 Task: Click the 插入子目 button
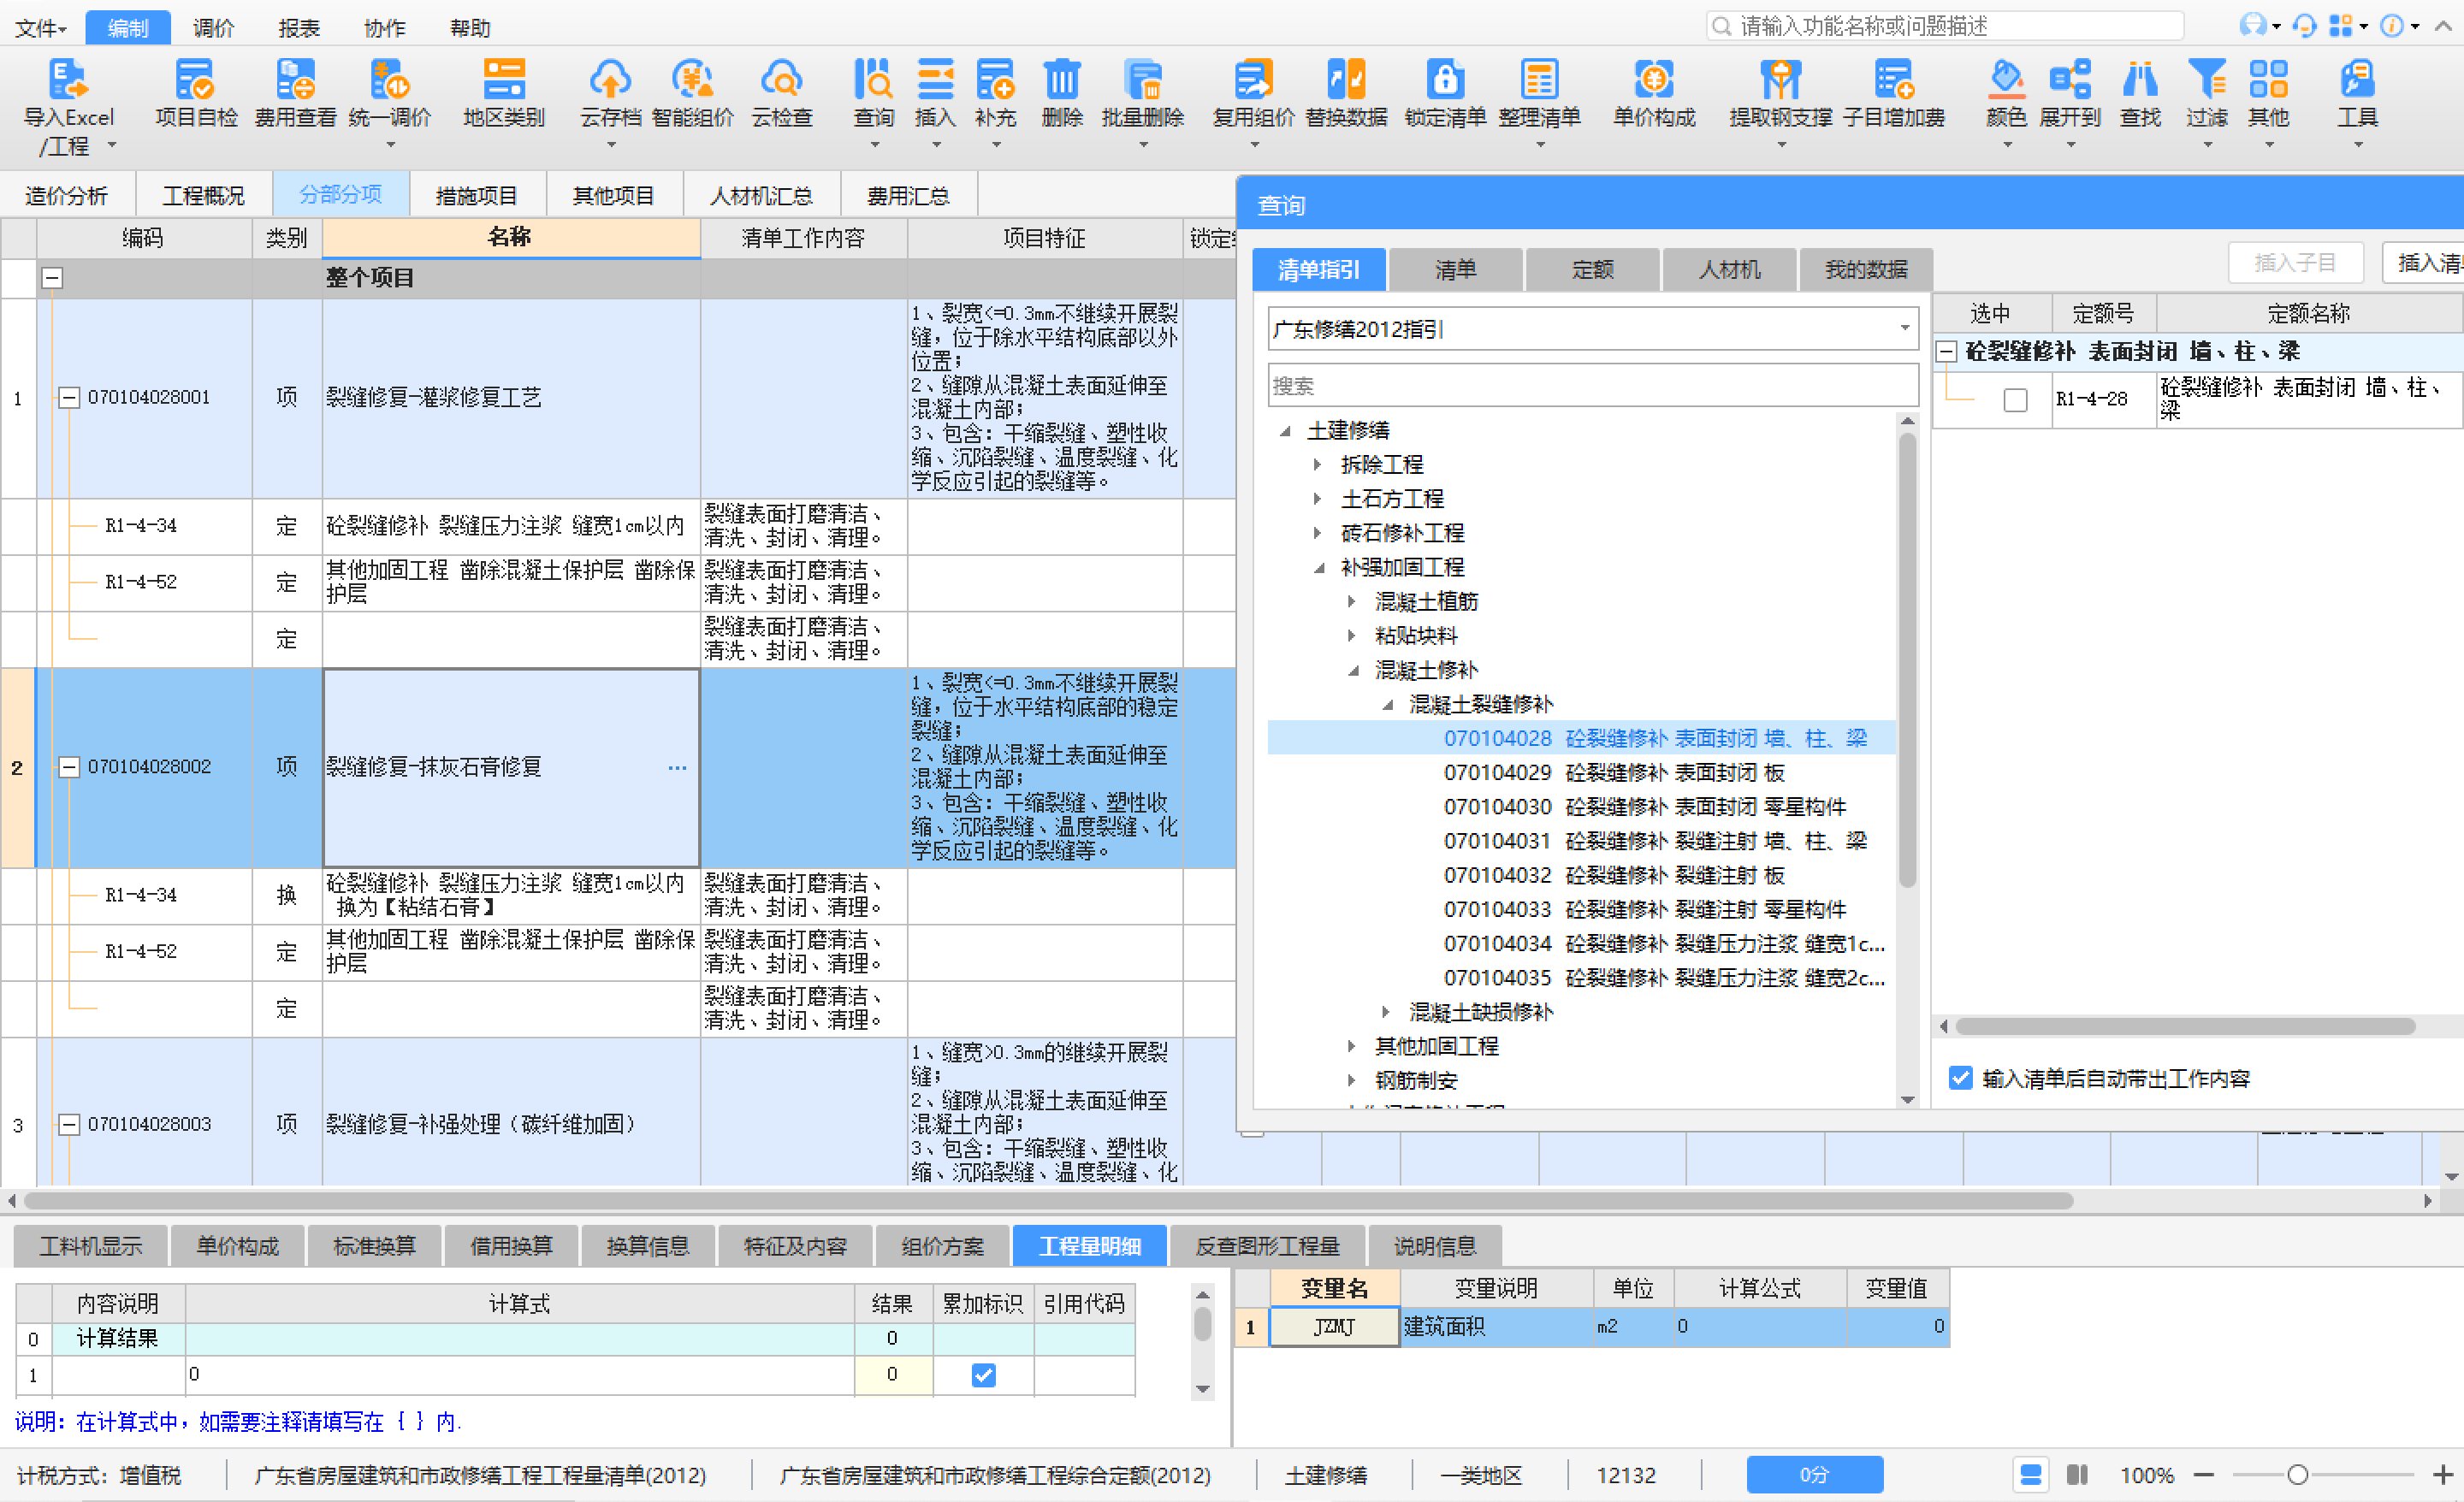(x=2295, y=263)
